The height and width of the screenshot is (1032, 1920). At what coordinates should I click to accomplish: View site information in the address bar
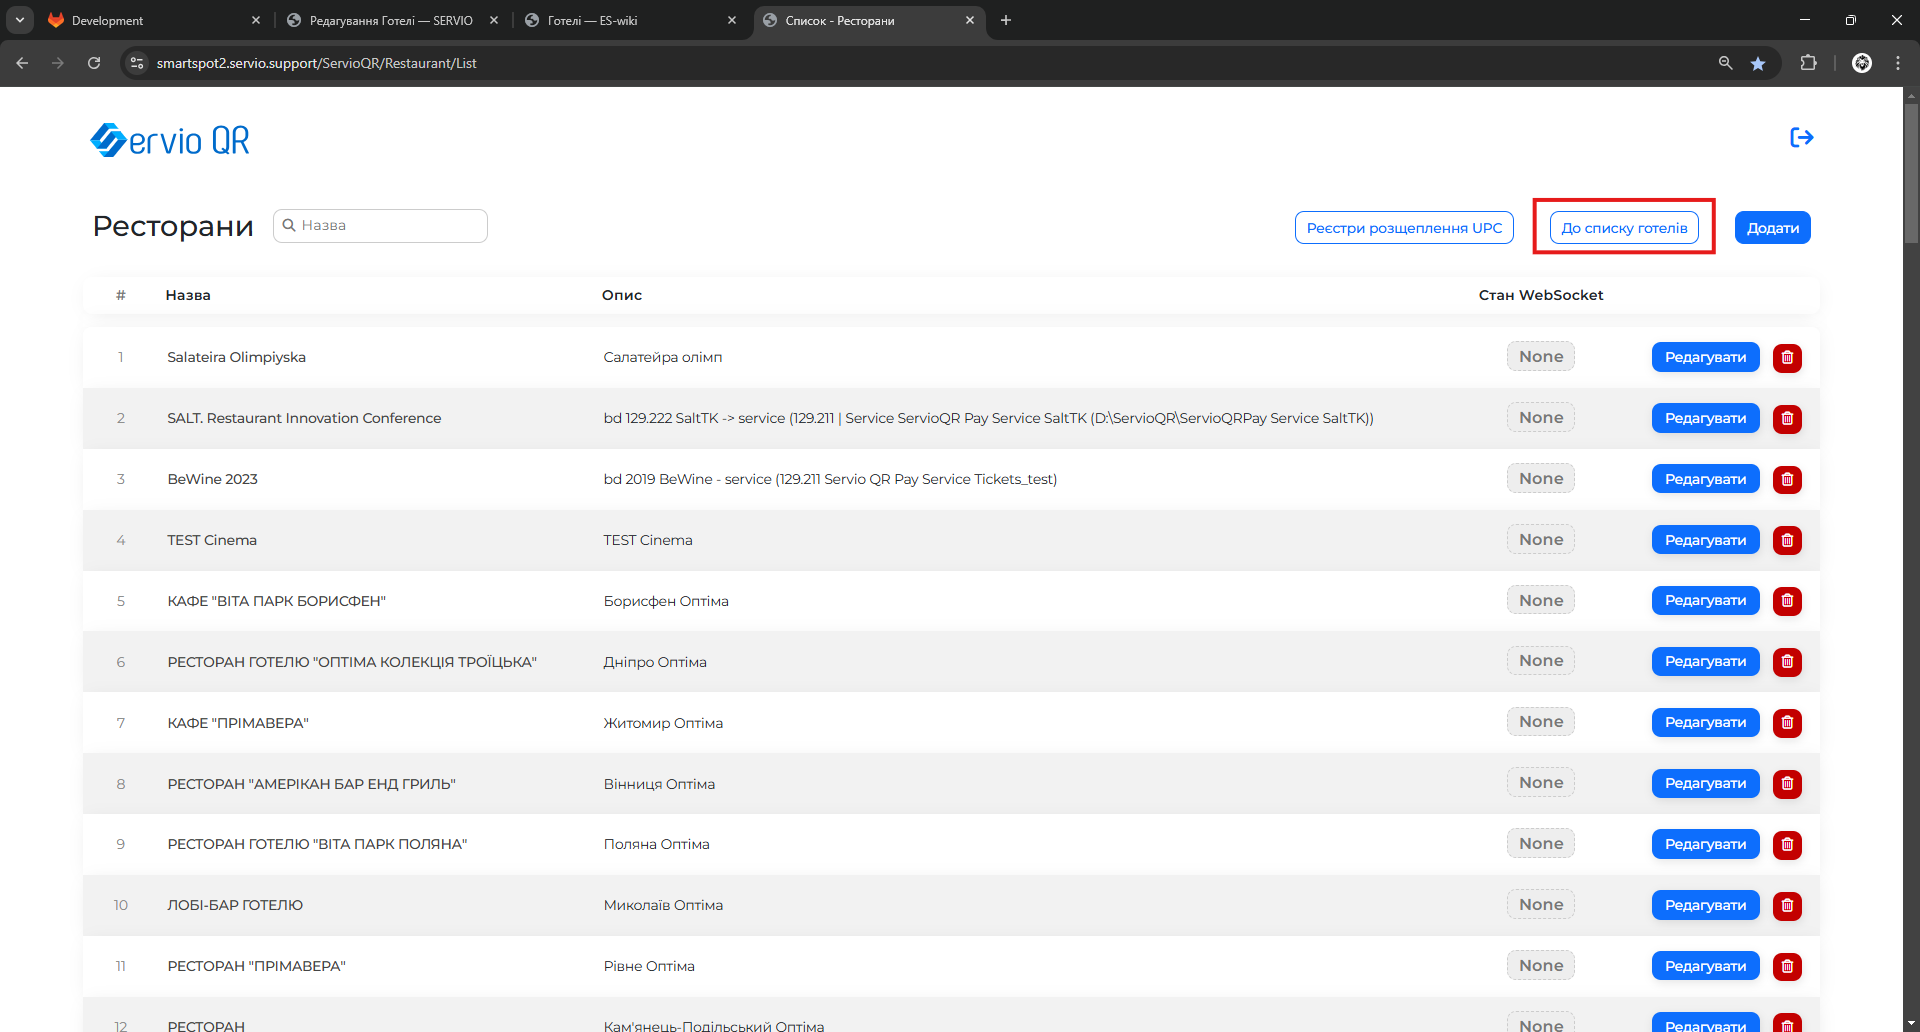pyautogui.click(x=138, y=63)
